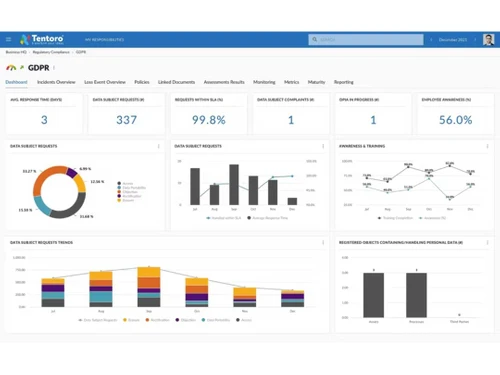The width and height of the screenshot is (500, 375).
Task: Switch to Incidents Overview tab
Action: (x=56, y=82)
